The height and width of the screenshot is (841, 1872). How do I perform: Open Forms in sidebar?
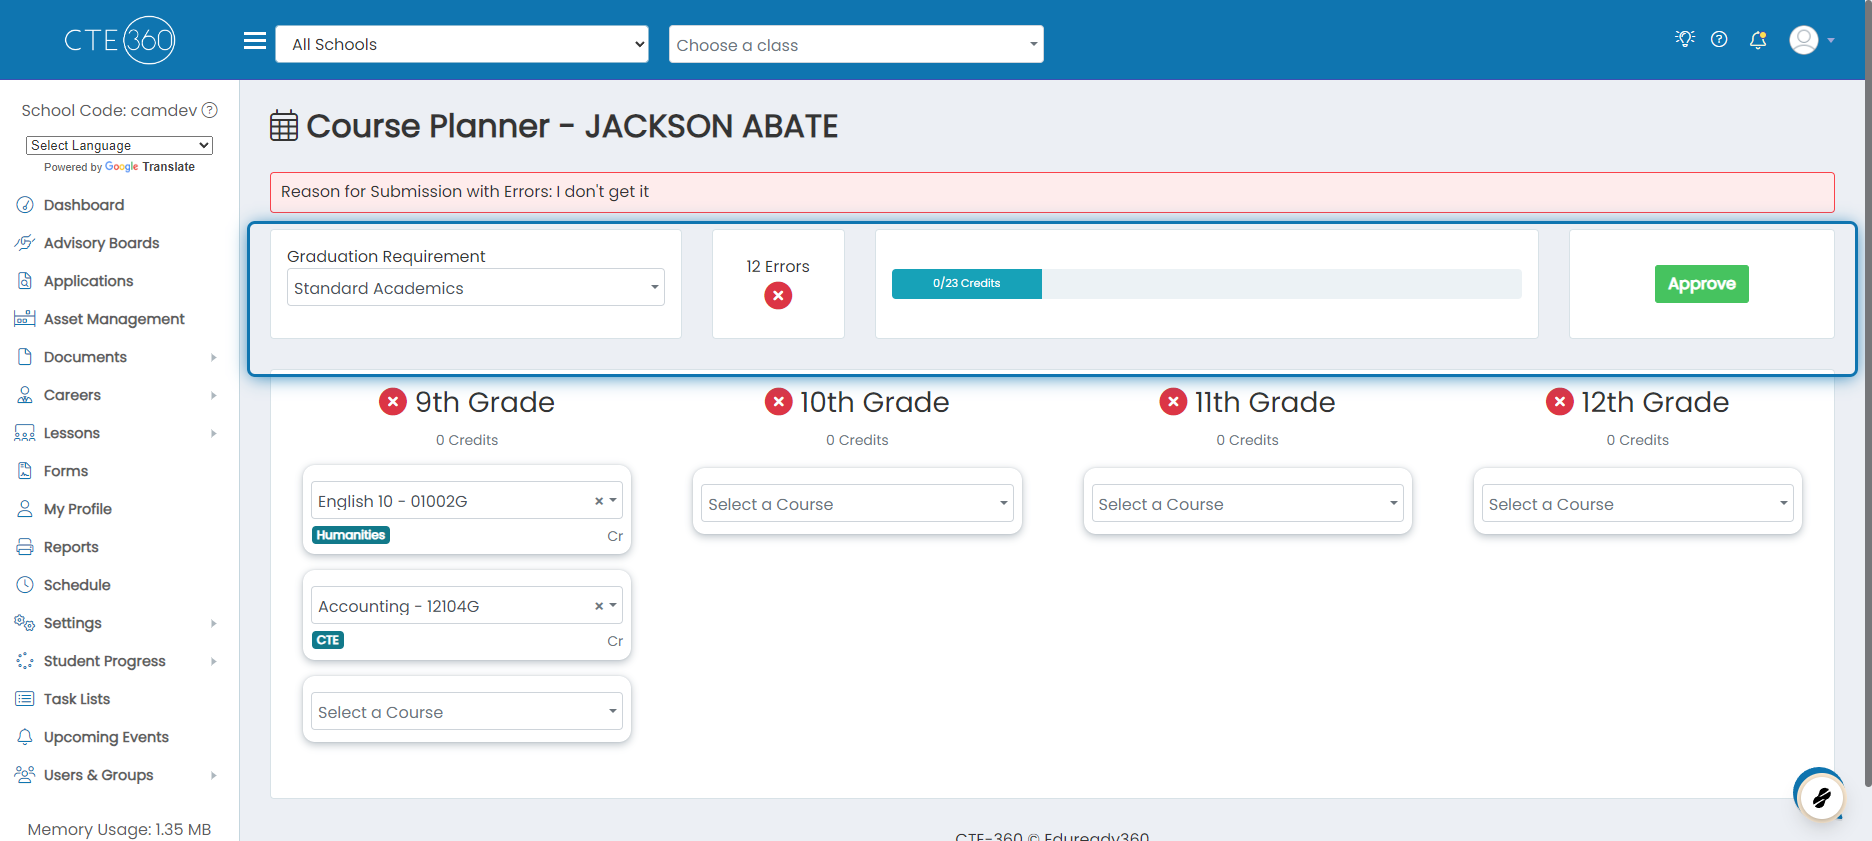pos(66,471)
